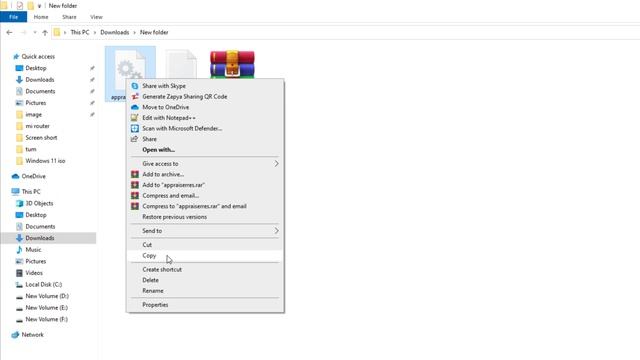640x360 pixels.
Task: Switch to the Home ribbon tab
Action: (x=41, y=17)
